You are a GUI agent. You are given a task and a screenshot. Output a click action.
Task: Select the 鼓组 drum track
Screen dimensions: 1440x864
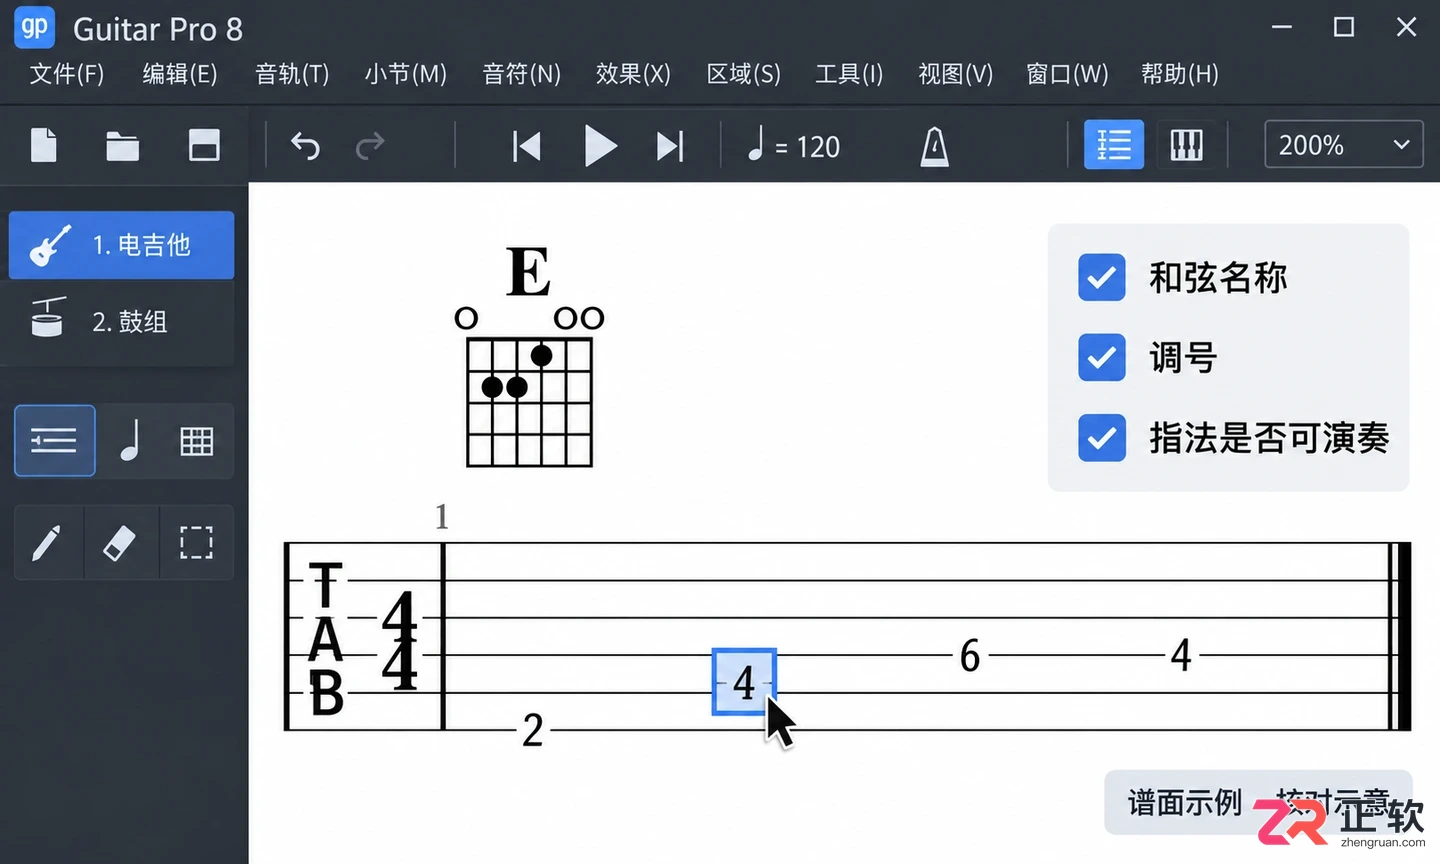tap(121, 321)
